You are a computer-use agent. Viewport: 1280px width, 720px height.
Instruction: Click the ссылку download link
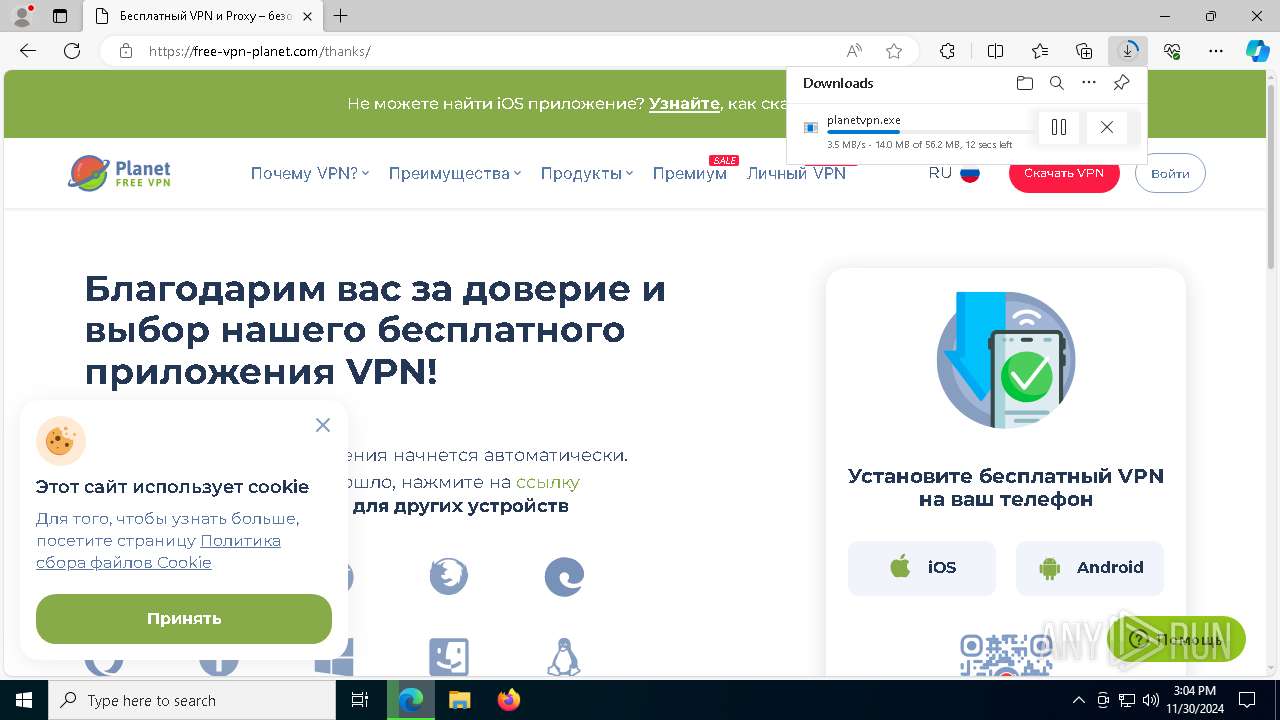(548, 482)
